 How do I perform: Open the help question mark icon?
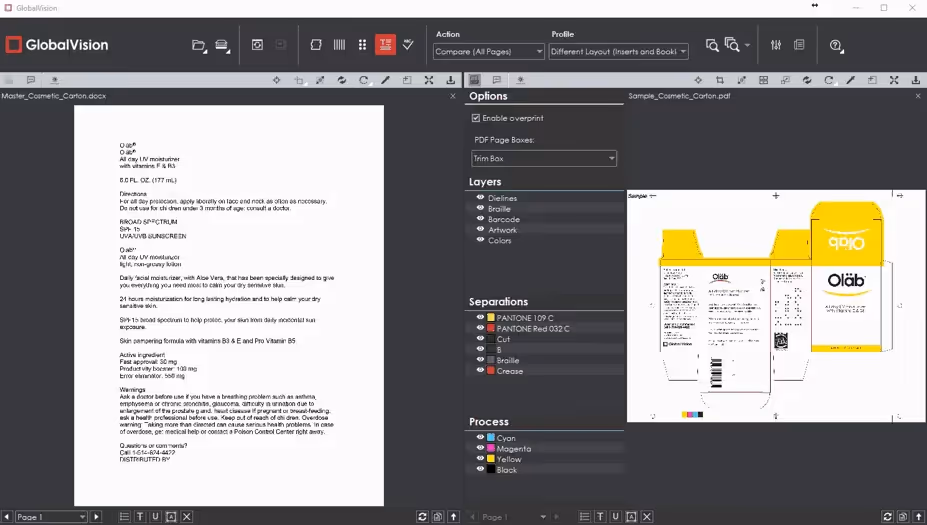[x=836, y=46]
